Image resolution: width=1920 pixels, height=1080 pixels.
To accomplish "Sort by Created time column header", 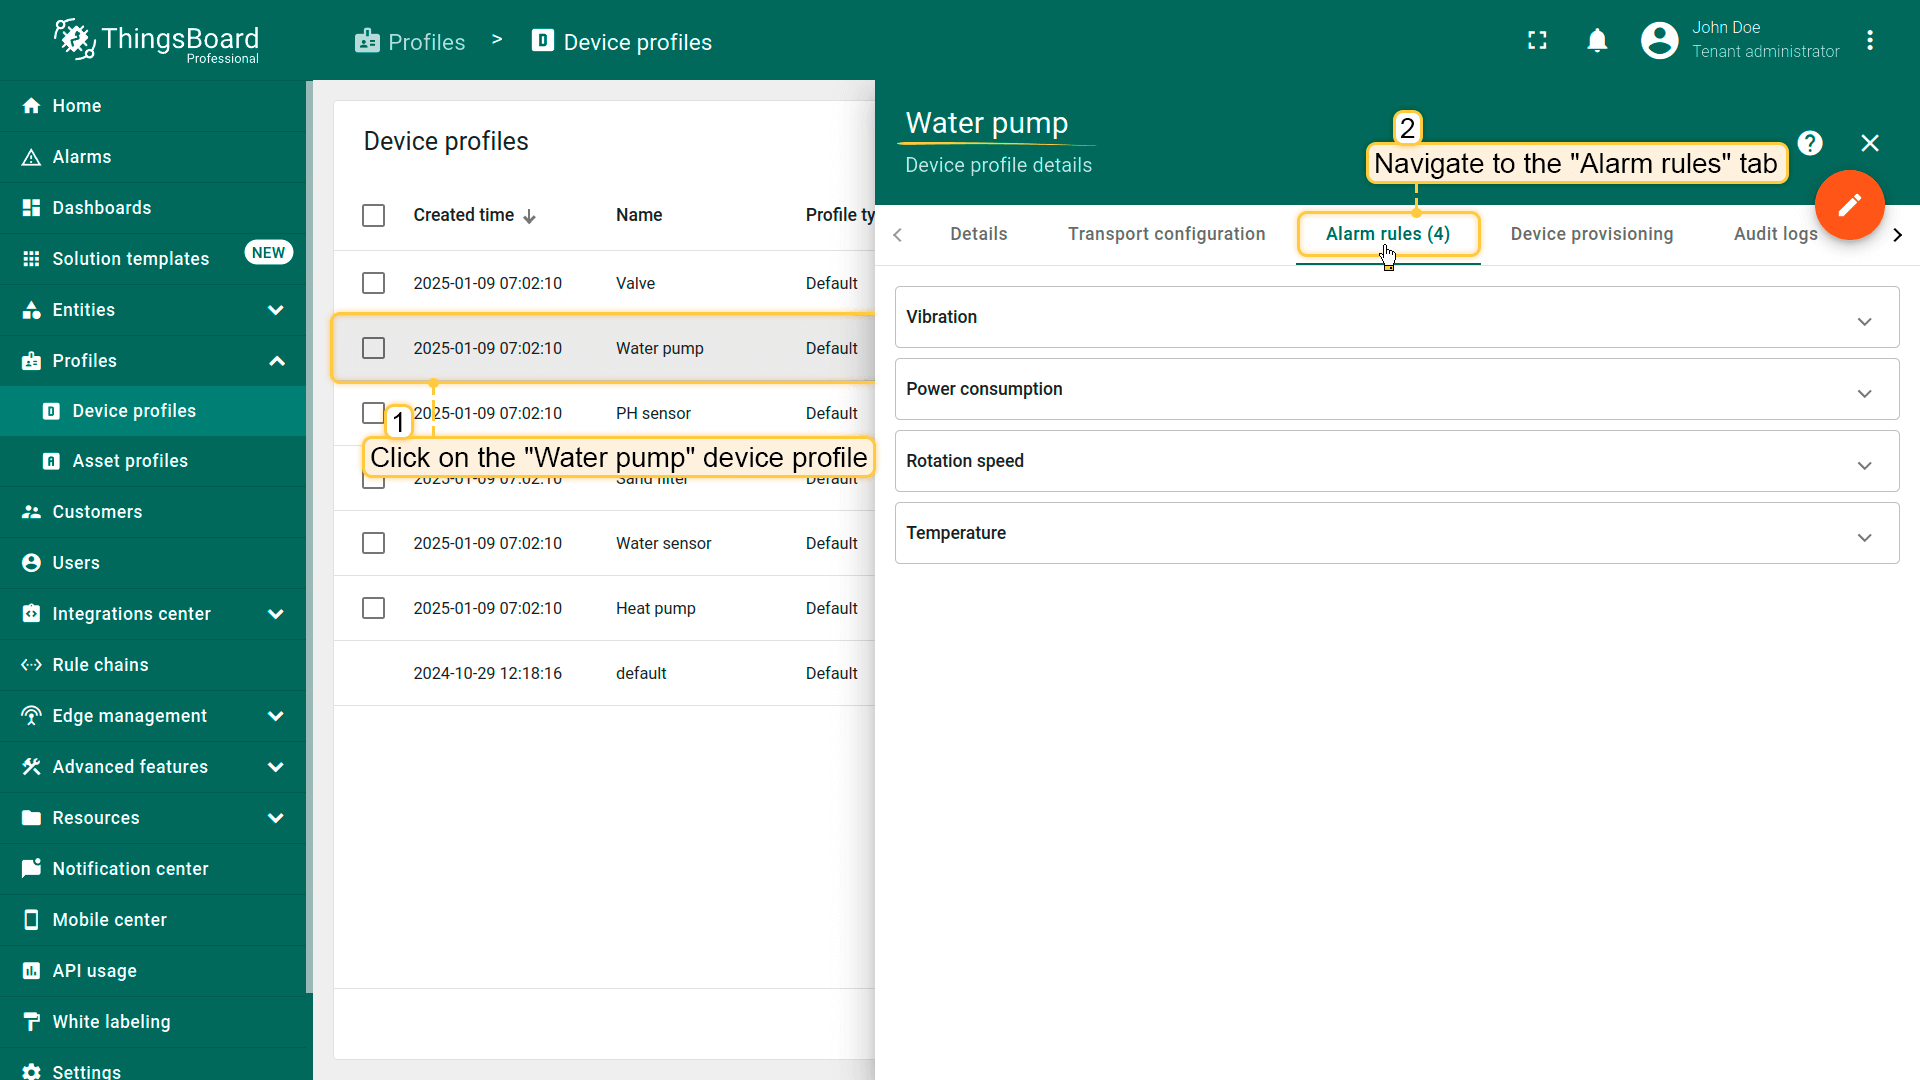I will (463, 215).
